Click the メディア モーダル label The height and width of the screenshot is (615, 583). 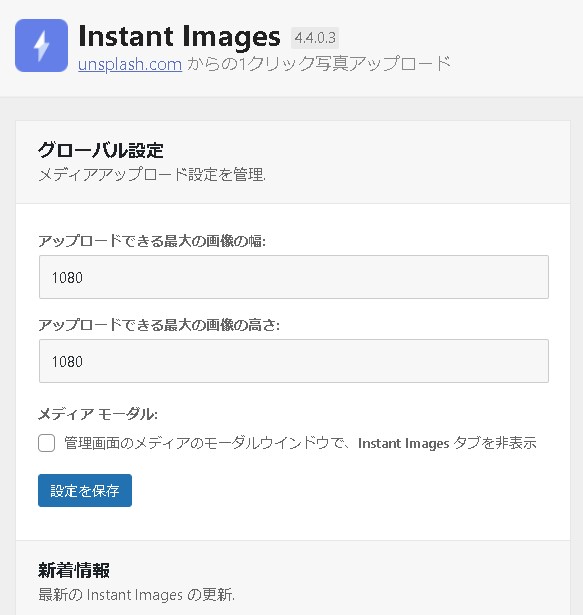[x=98, y=414]
